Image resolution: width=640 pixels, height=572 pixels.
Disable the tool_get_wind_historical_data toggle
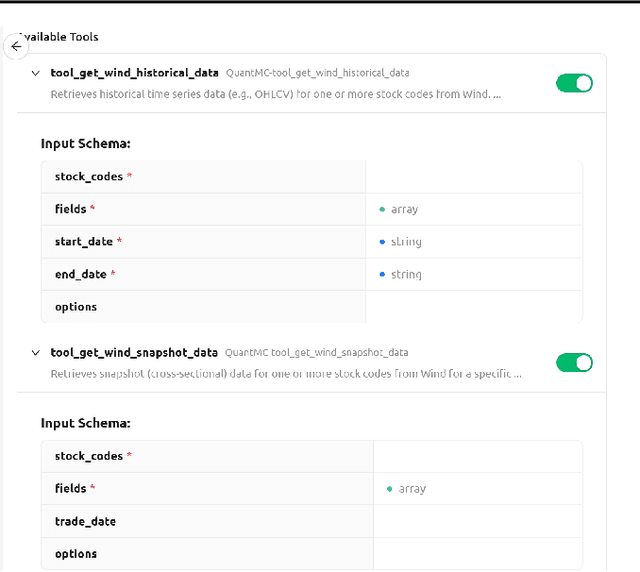574,83
